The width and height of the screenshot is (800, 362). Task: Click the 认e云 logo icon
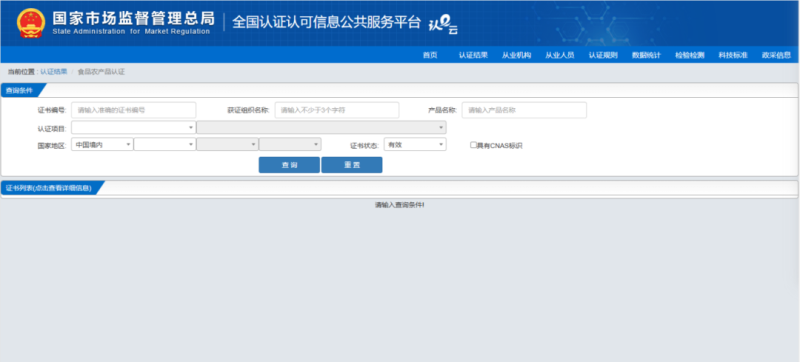tap(443, 24)
